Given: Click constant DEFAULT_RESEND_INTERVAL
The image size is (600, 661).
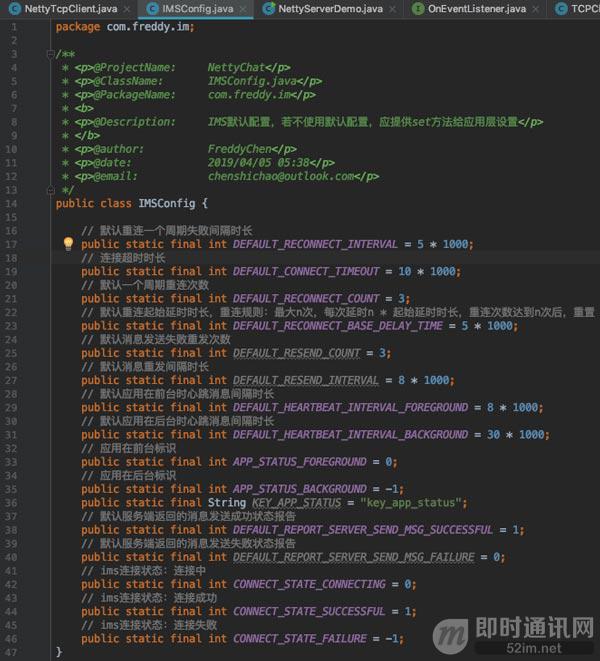Looking at the screenshot, I should pyautogui.click(x=306, y=380).
